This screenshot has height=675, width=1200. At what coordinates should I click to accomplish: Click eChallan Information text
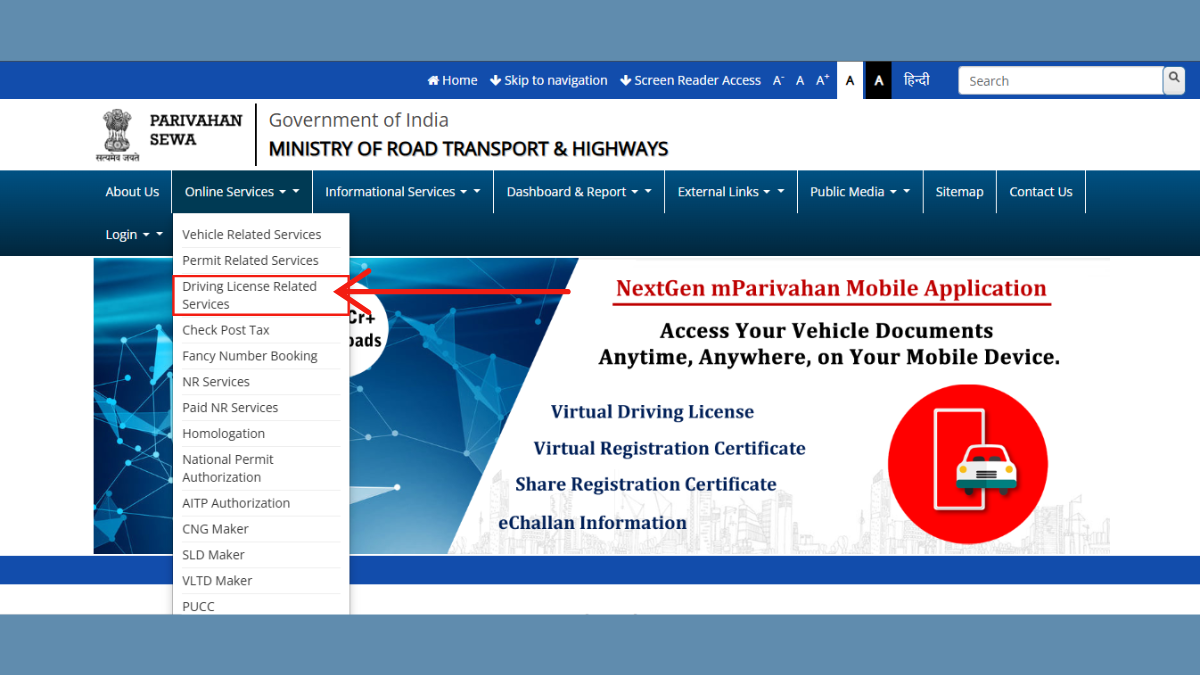click(x=592, y=523)
